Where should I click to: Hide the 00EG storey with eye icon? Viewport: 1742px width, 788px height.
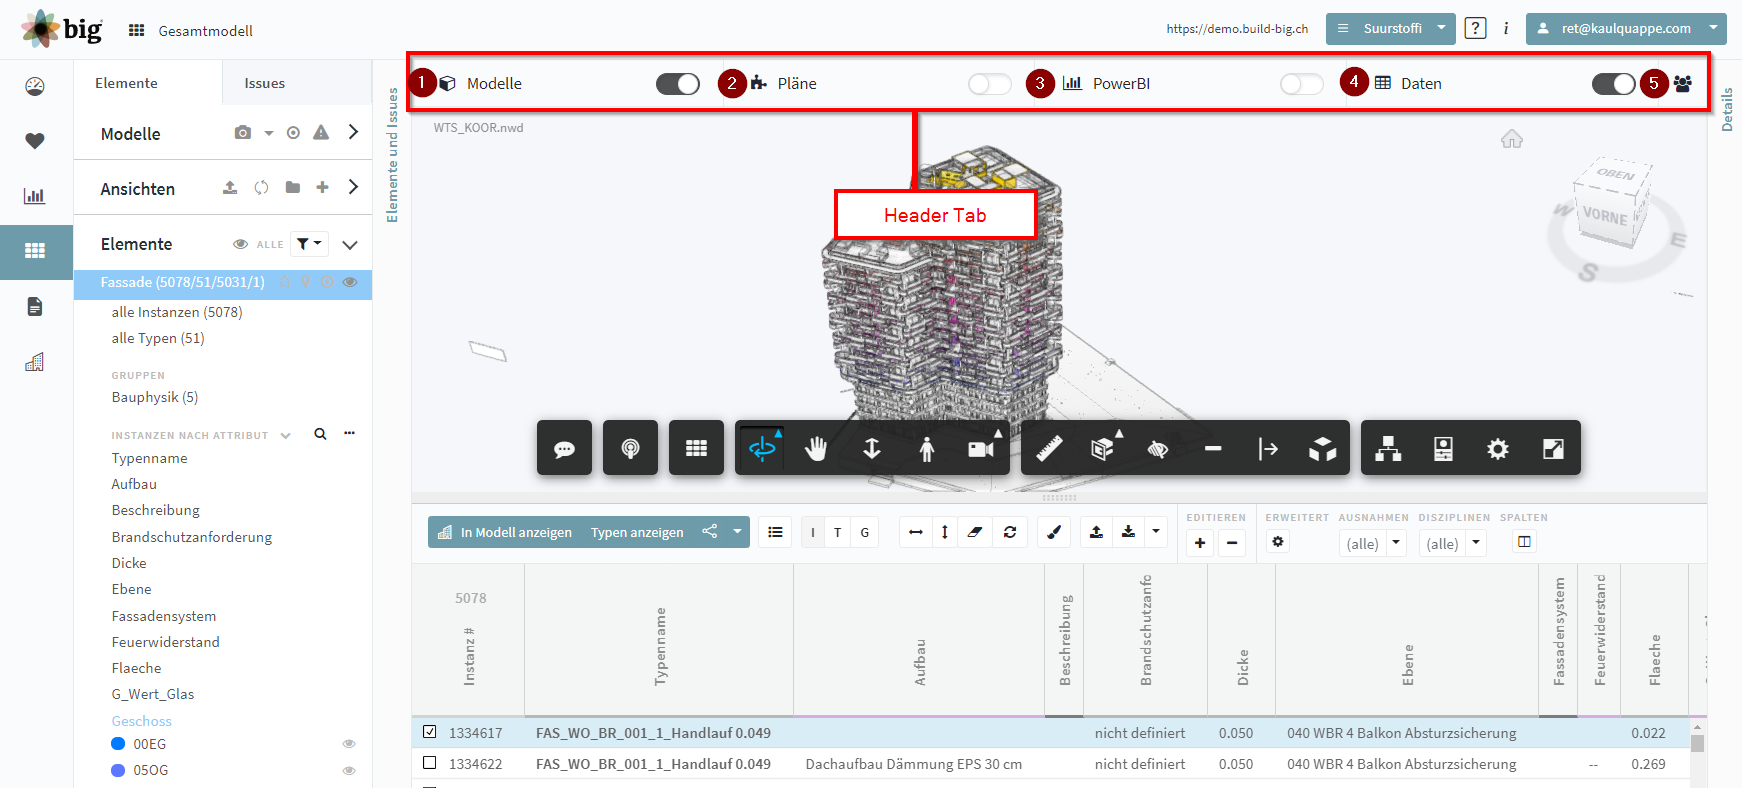point(349,744)
